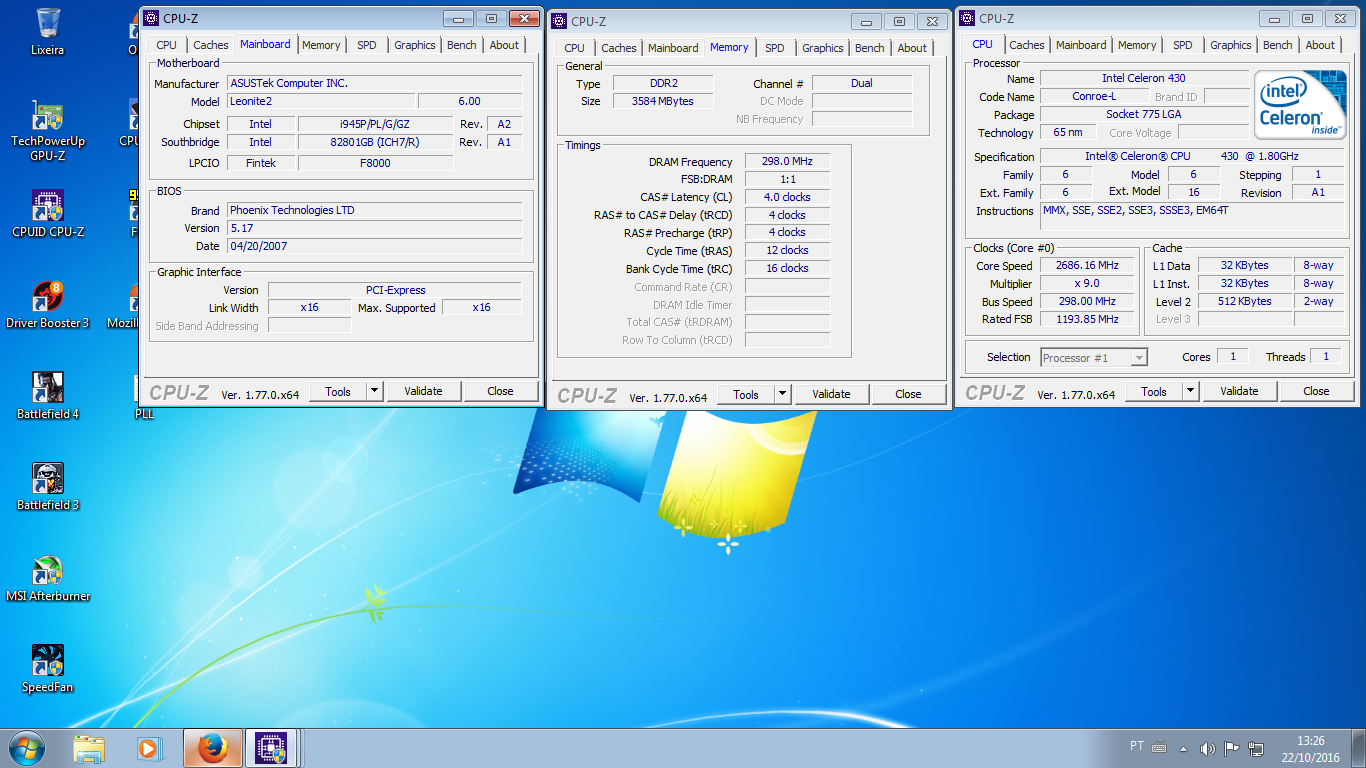The width and height of the screenshot is (1366, 768).
Task: Click the 1193.85 MHz Rated FSB value
Action: coord(1086,319)
